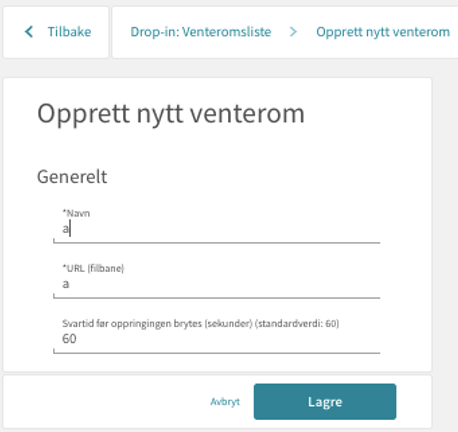Click empty space left of Avbryt in footer
Screen dimensions: 458x432
(107, 402)
